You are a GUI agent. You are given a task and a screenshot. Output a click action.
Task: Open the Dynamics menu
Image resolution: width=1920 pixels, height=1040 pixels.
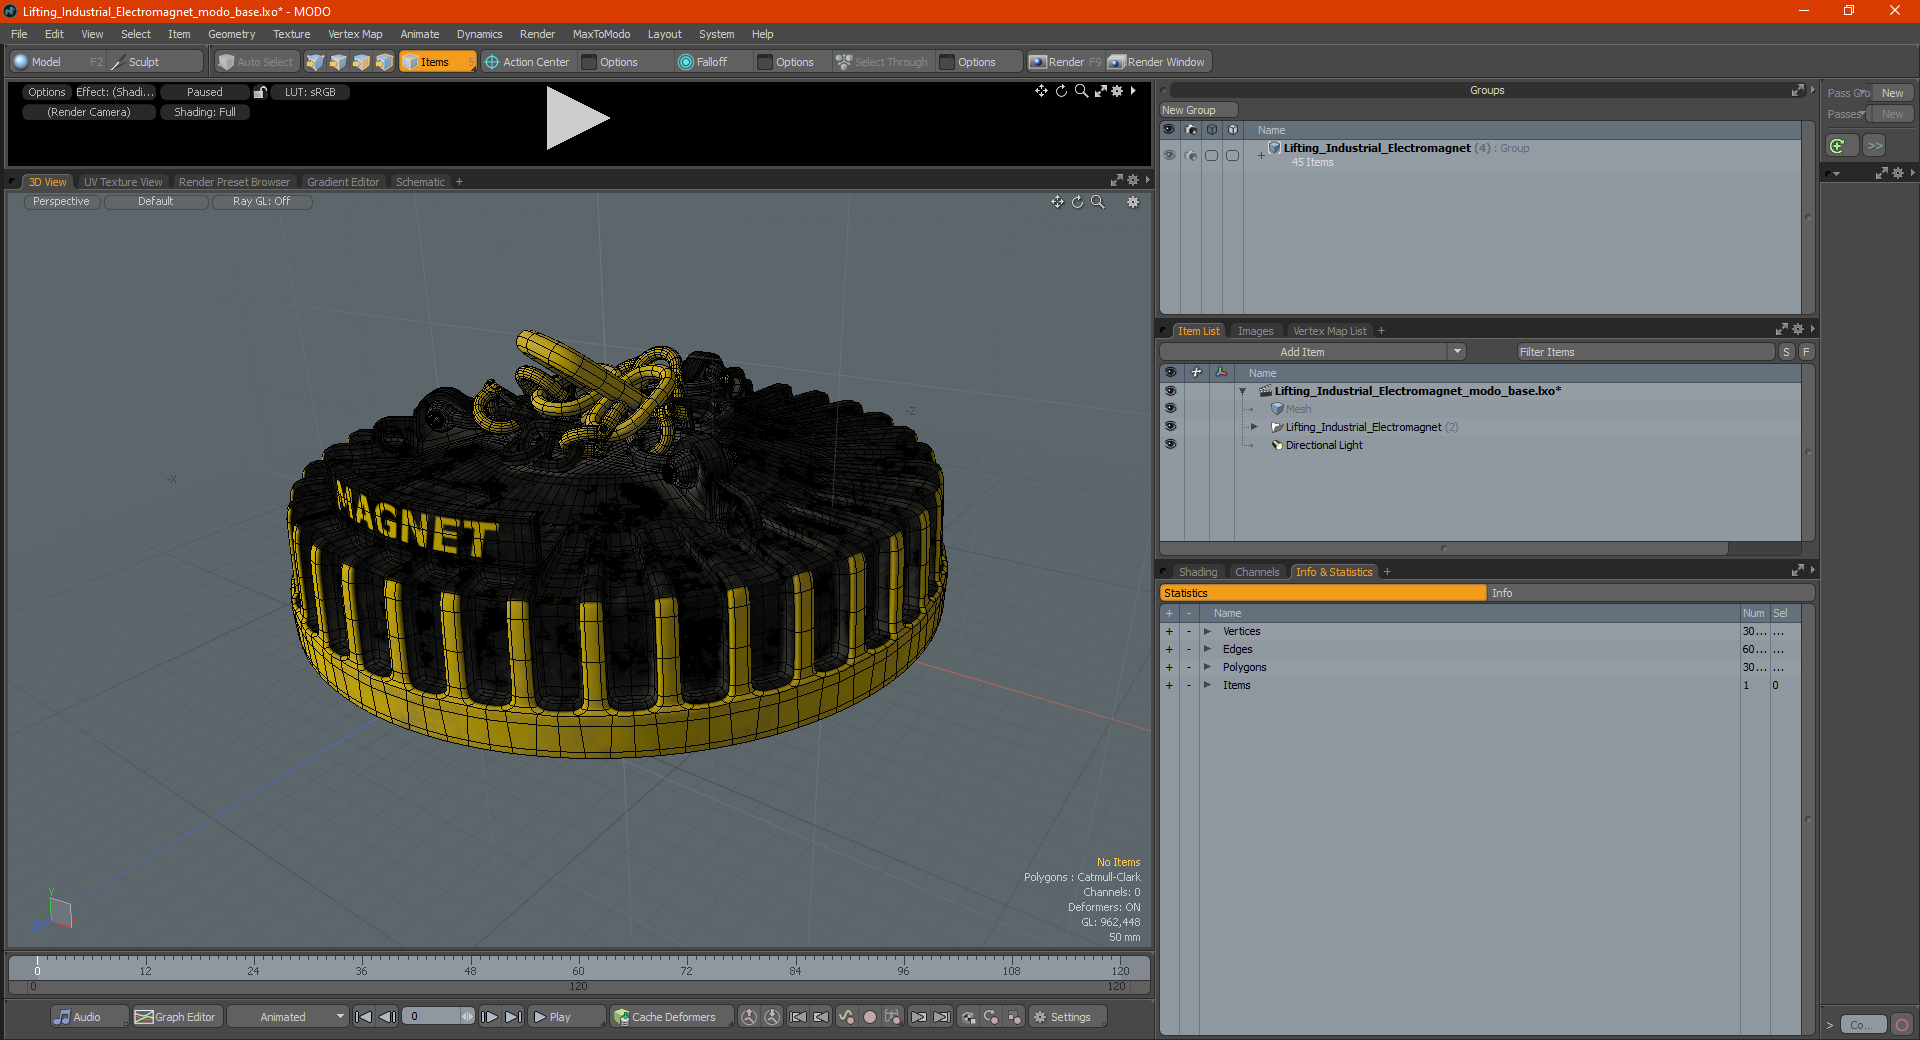coord(479,34)
